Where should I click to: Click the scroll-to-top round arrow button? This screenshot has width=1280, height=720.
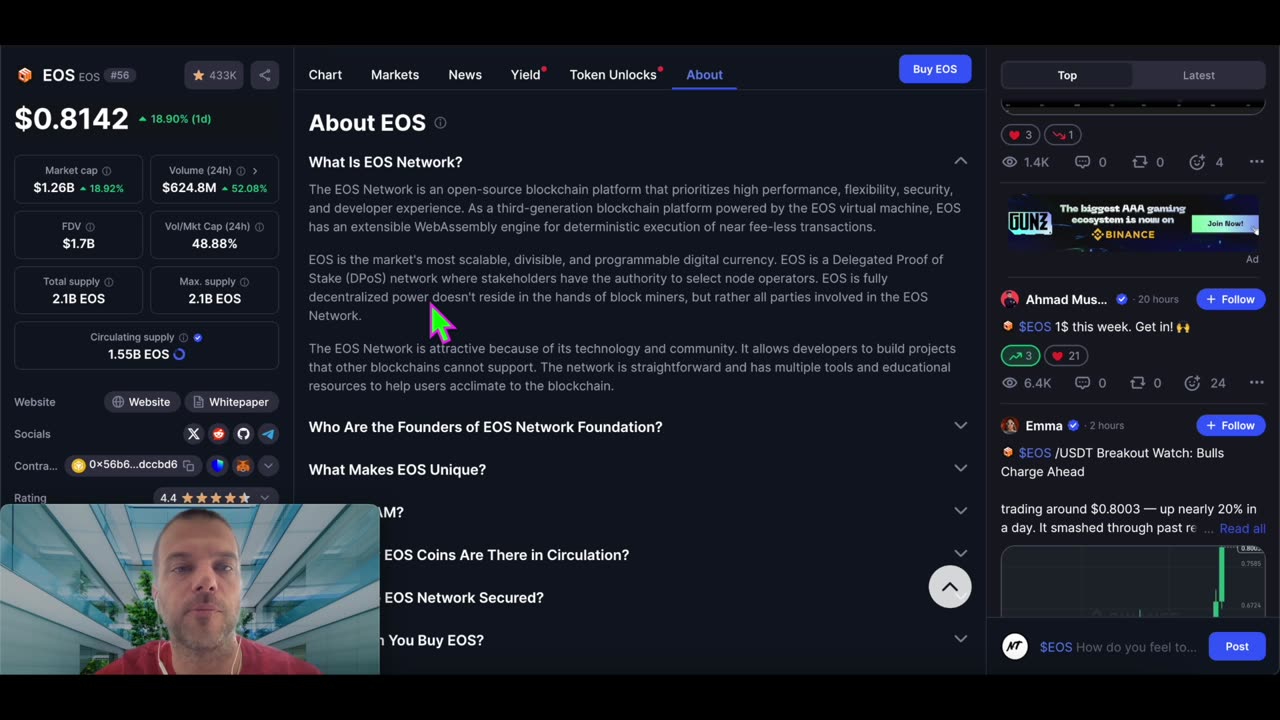coord(950,587)
